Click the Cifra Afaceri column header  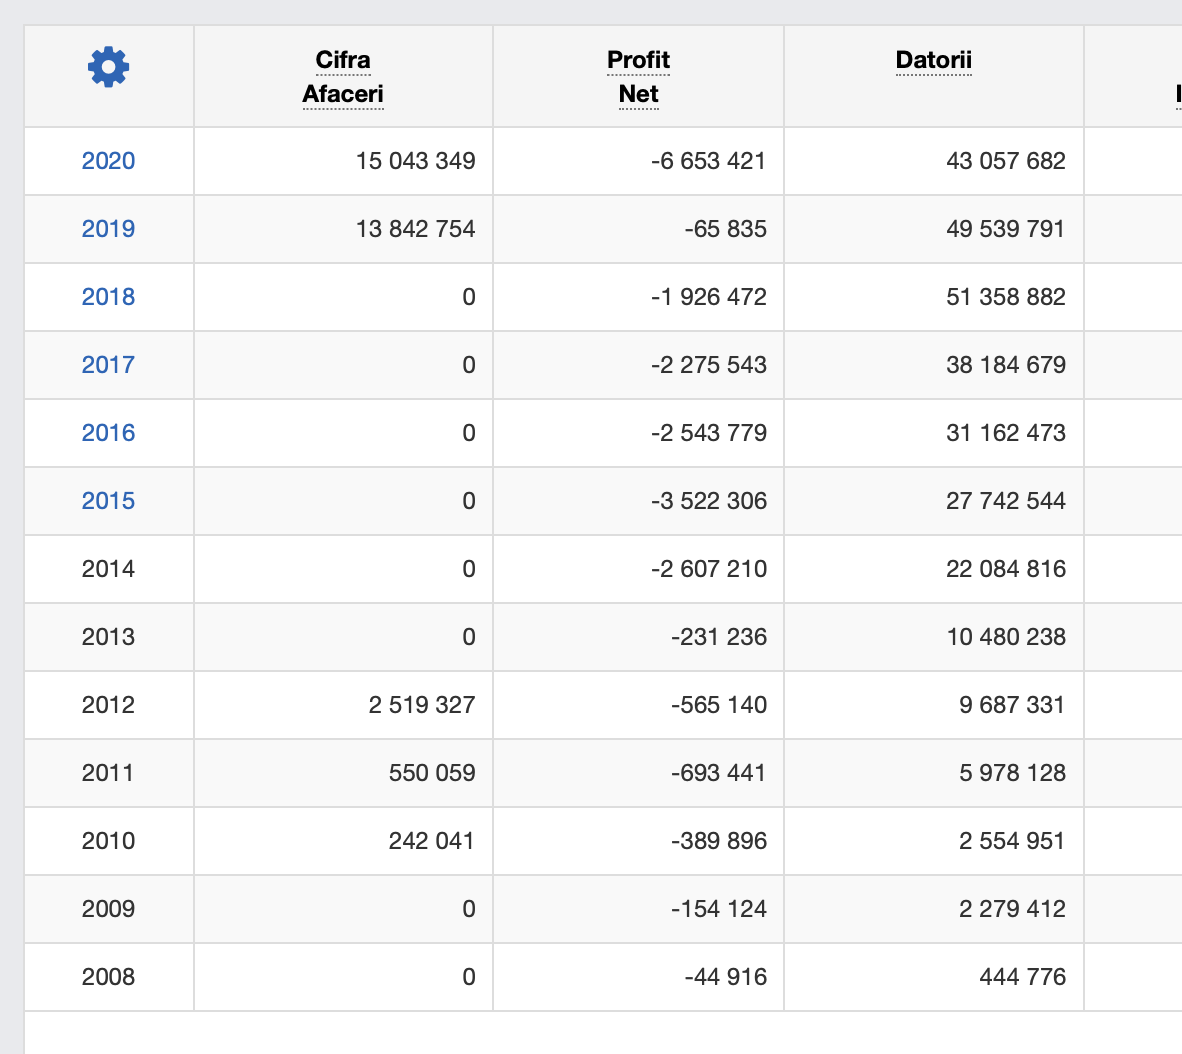click(343, 77)
